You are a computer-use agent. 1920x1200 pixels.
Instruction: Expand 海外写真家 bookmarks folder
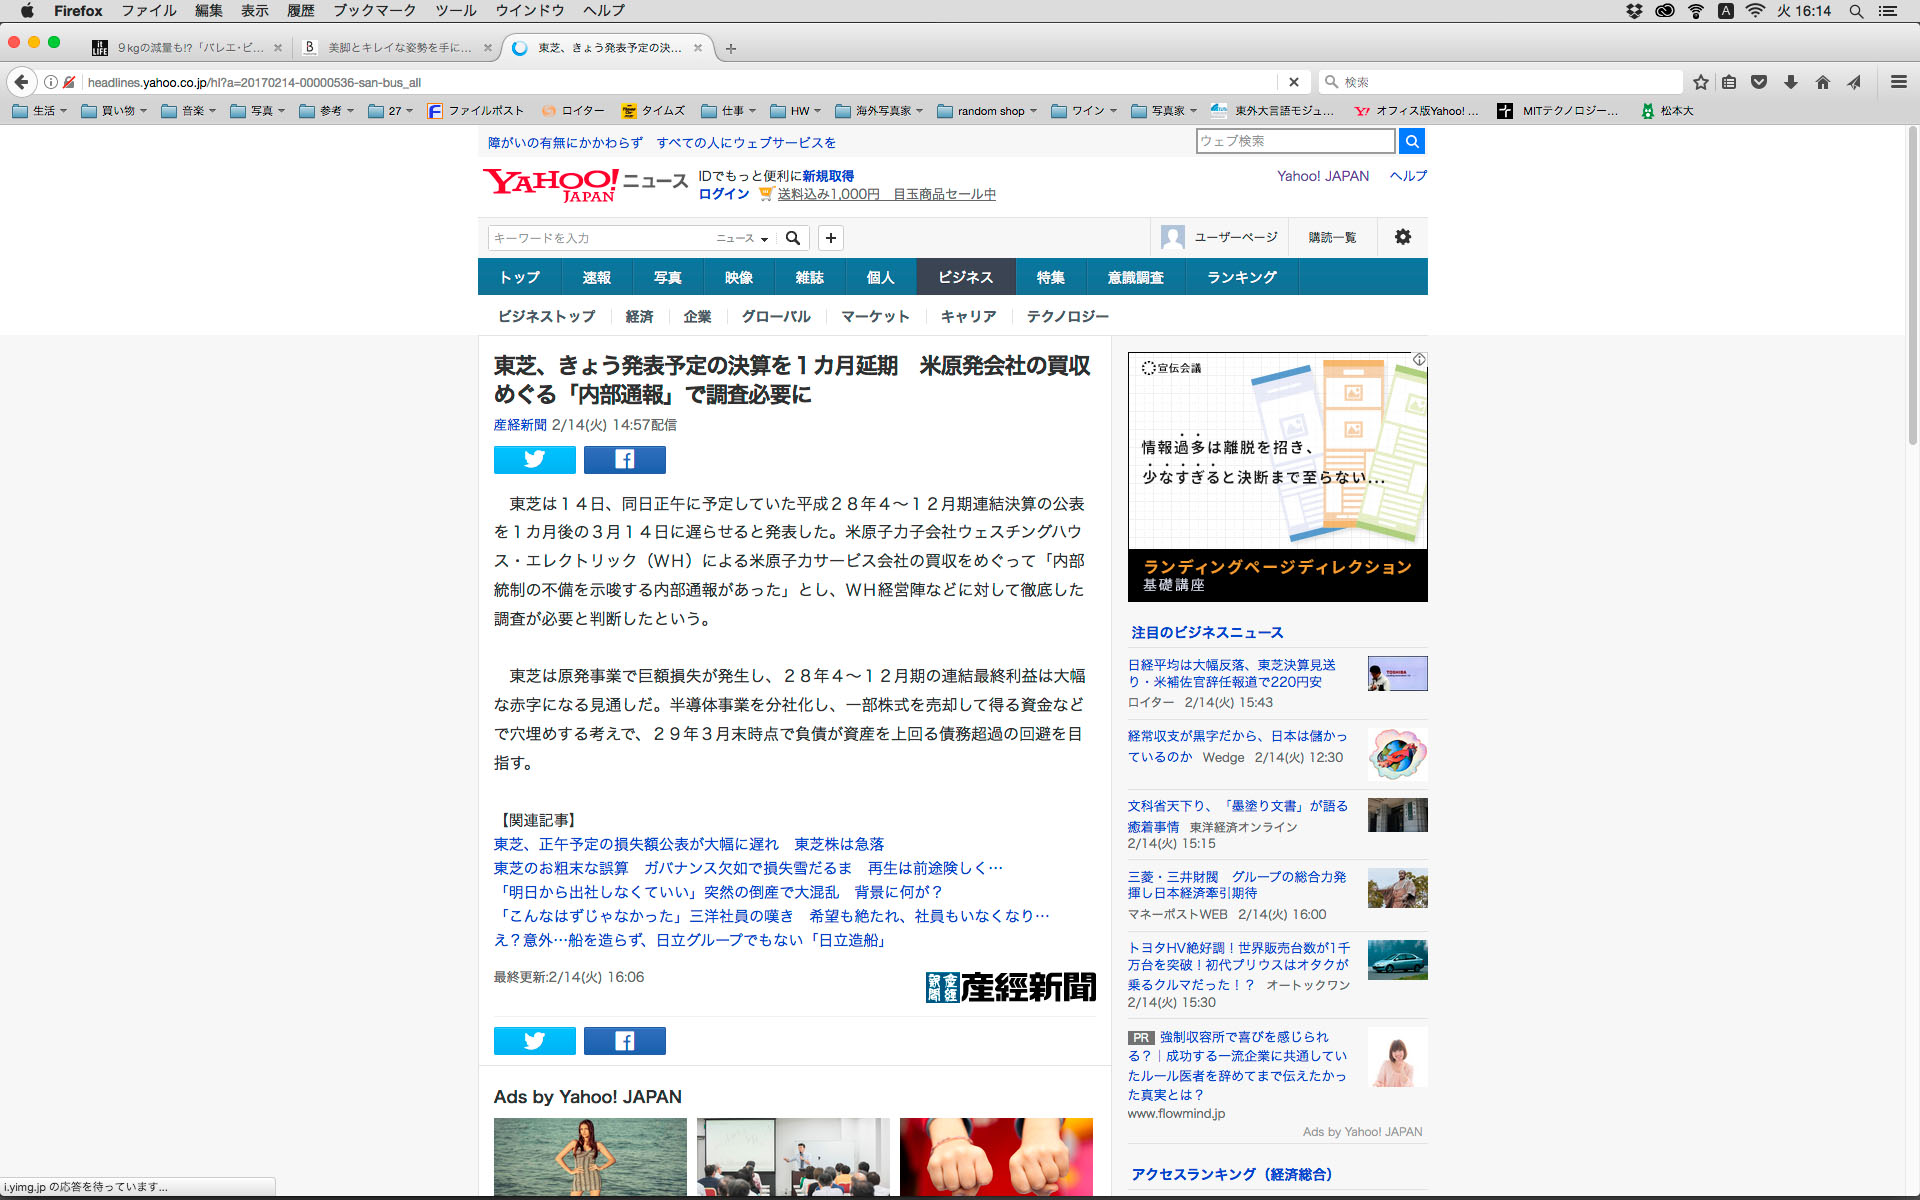pos(880,111)
